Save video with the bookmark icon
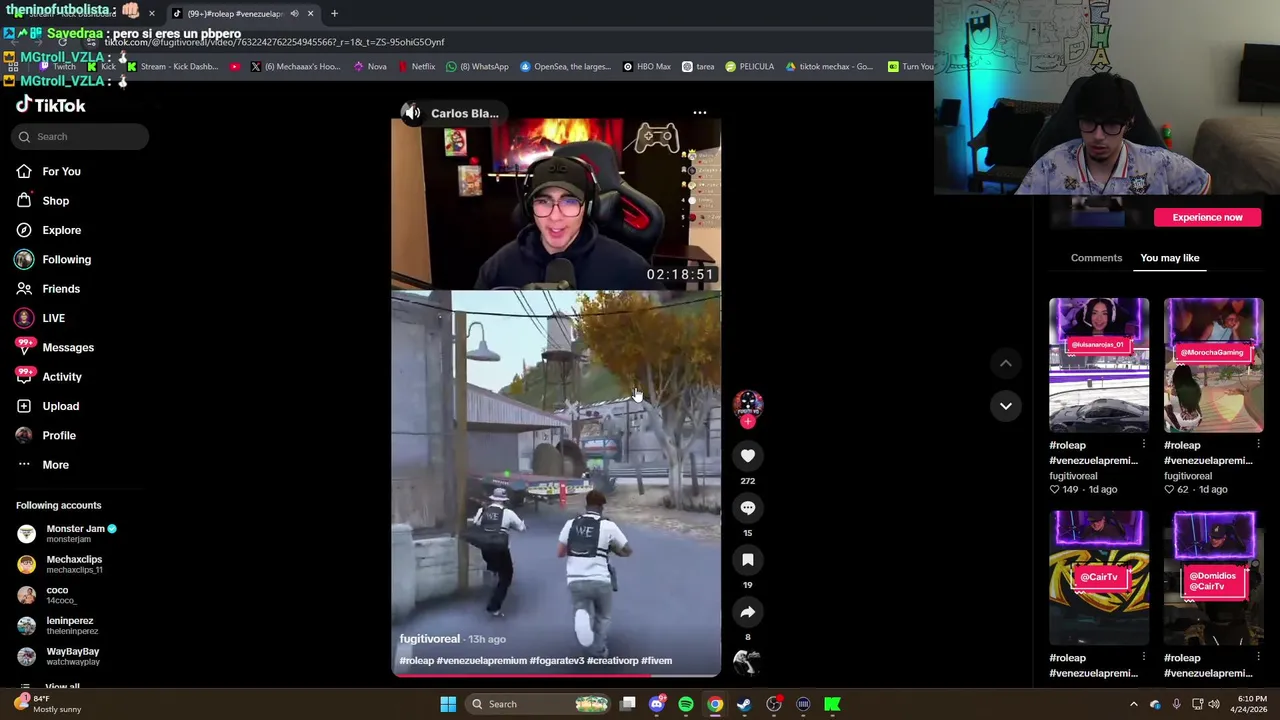1280x720 pixels. 747,560
